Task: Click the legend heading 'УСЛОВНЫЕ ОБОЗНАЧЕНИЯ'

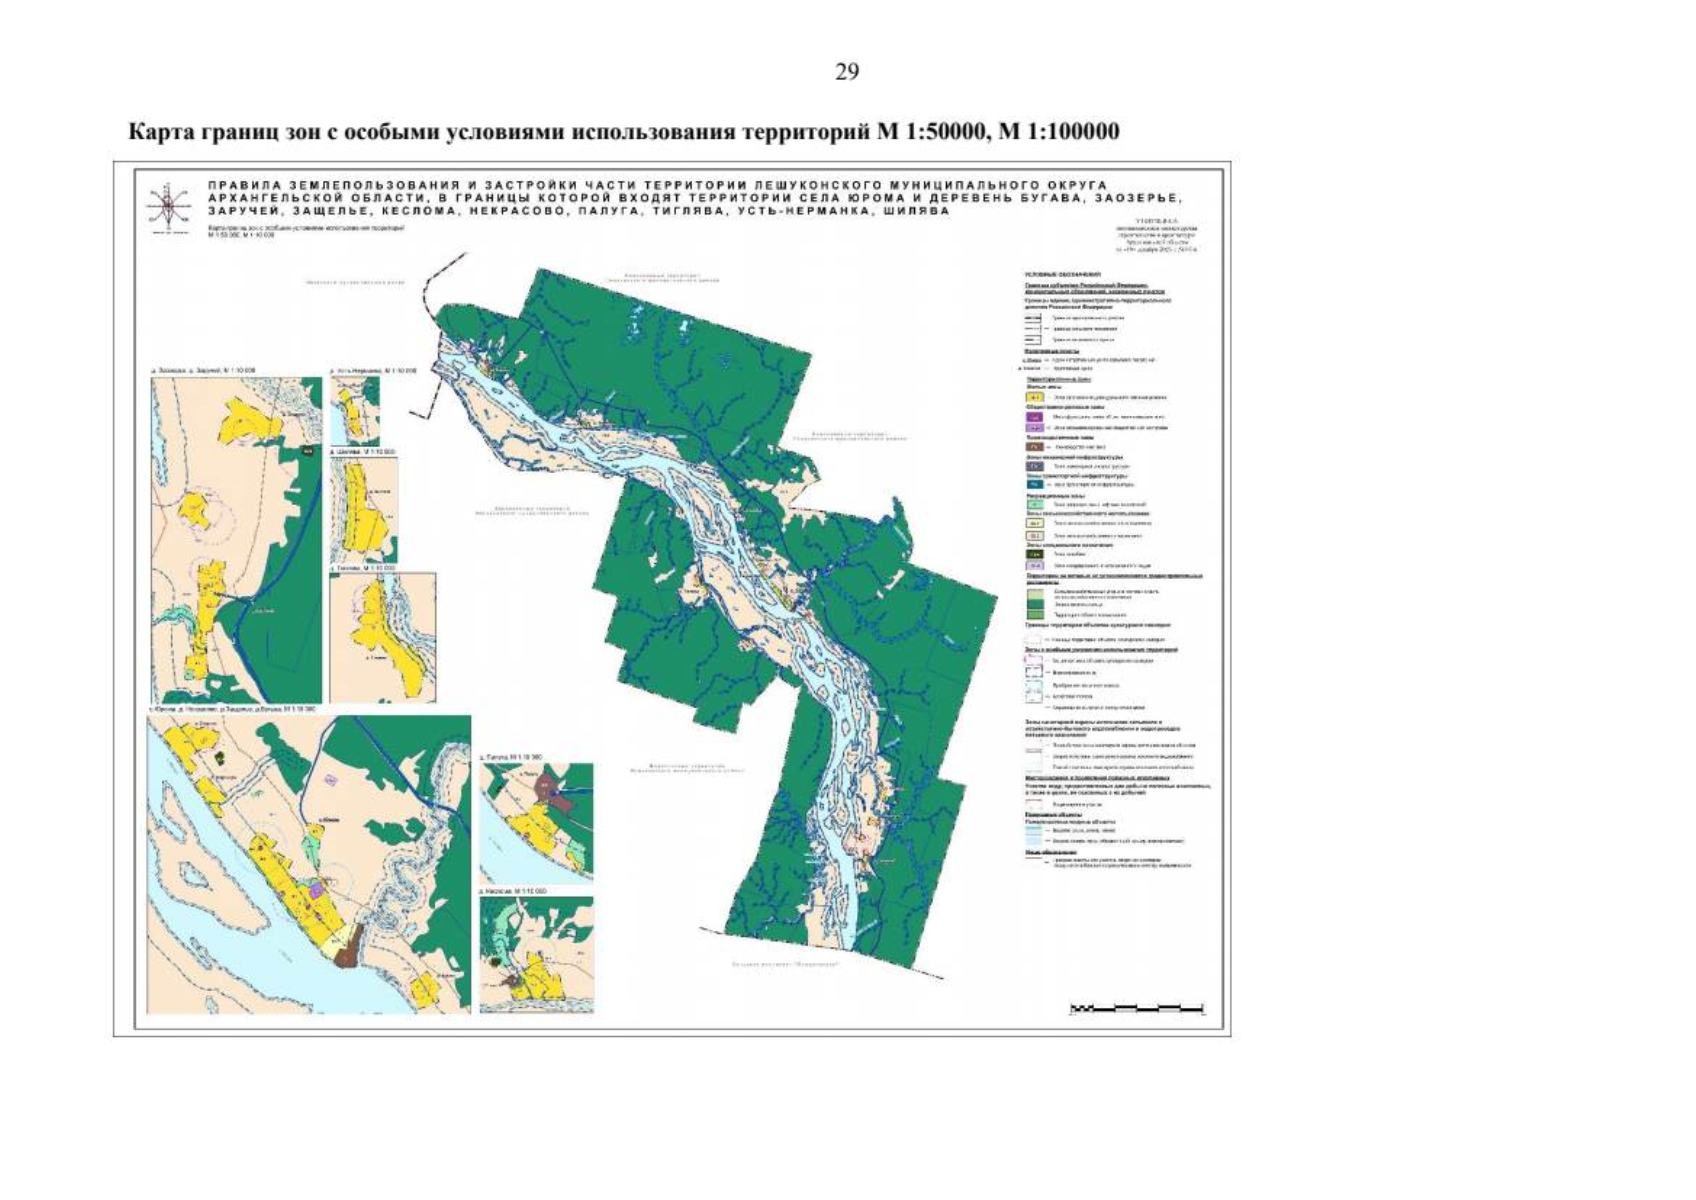Action: click(x=1063, y=274)
